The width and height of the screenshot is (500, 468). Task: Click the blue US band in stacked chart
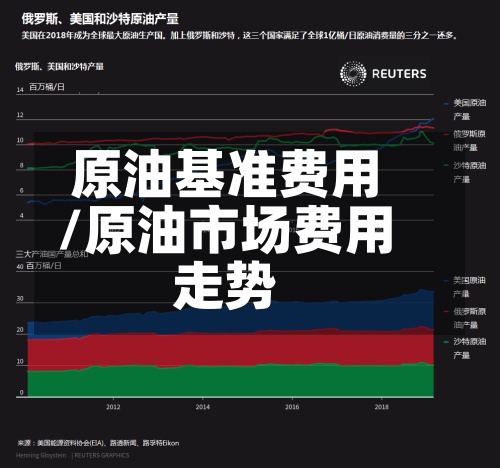tap(230, 318)
